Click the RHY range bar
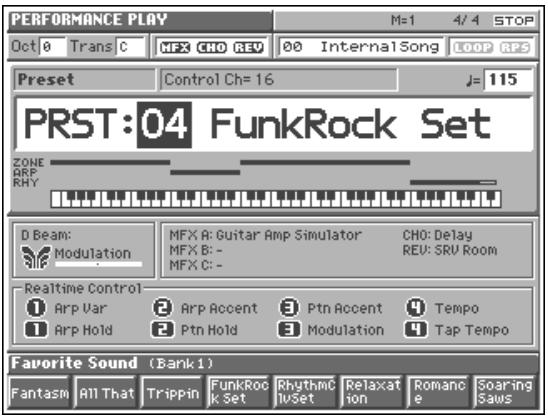The image size is (548, 417). coord(453,182)
